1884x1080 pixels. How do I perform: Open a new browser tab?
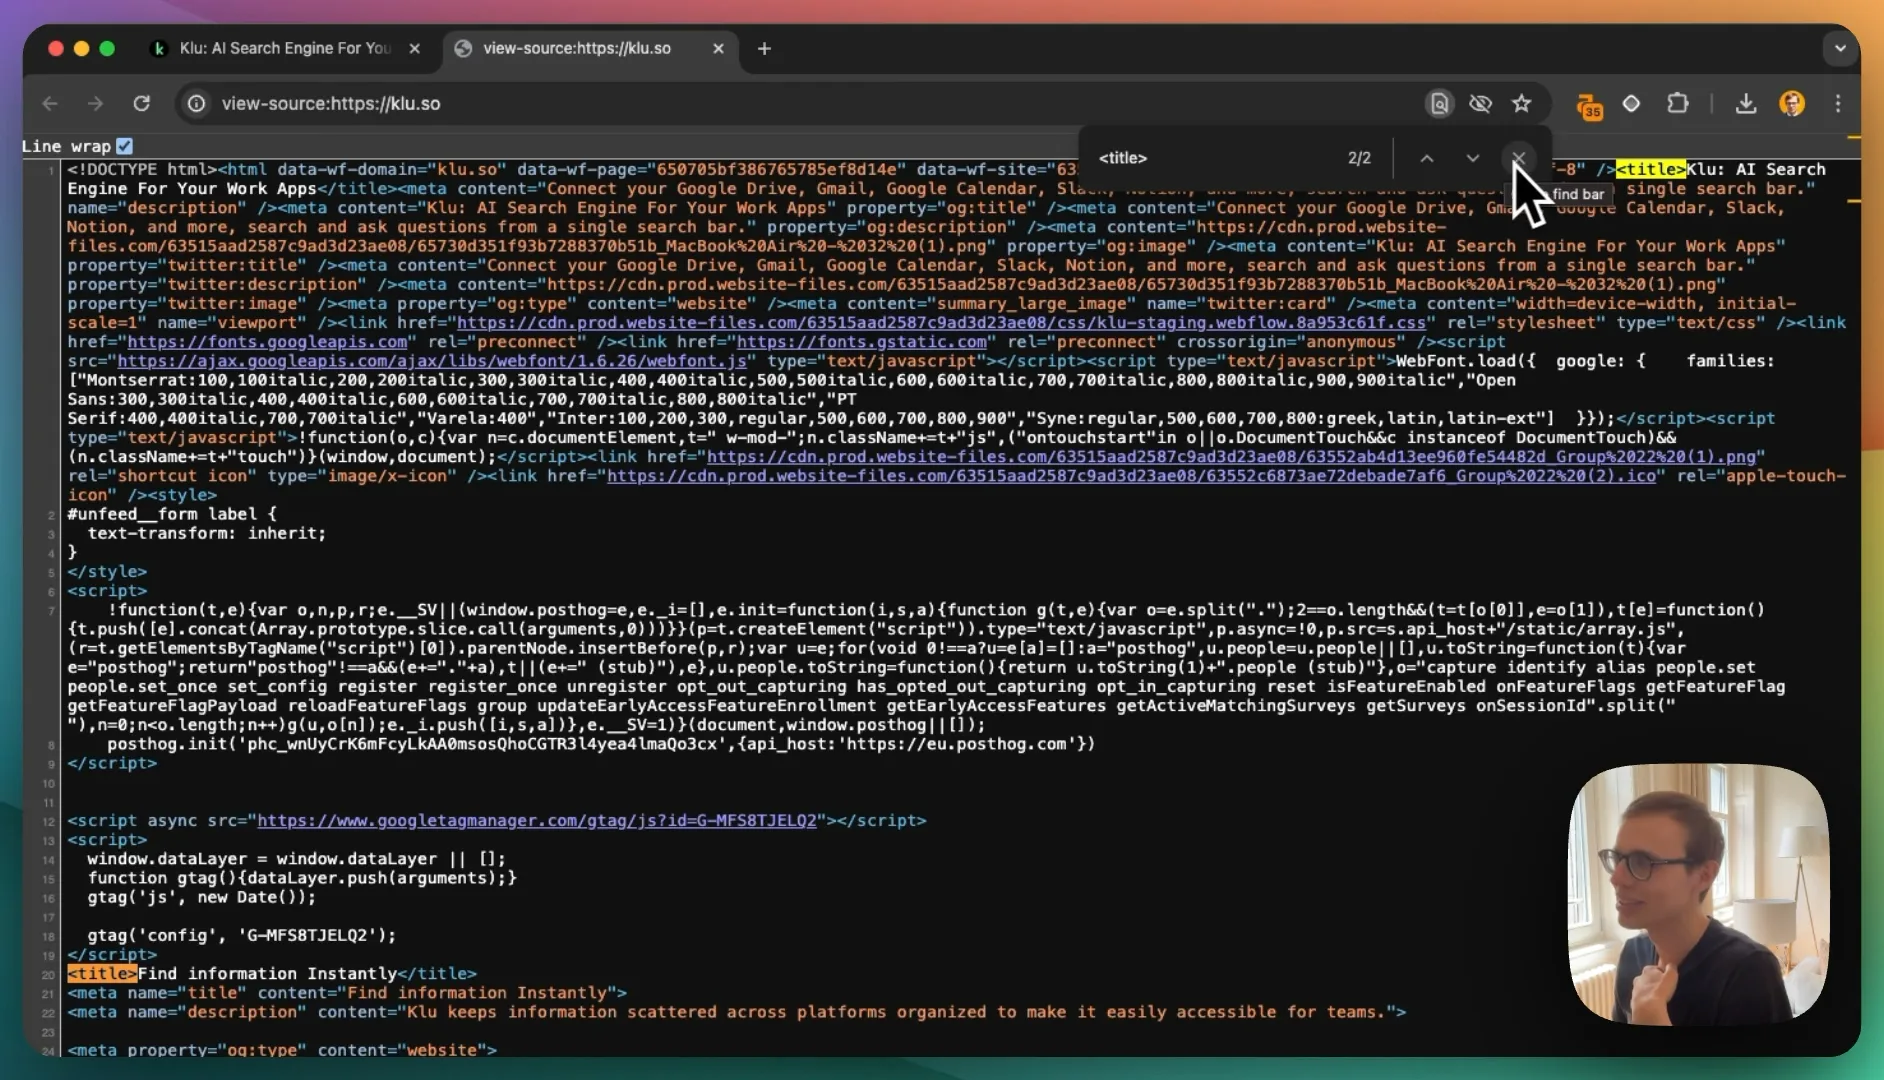pos(764,48)
